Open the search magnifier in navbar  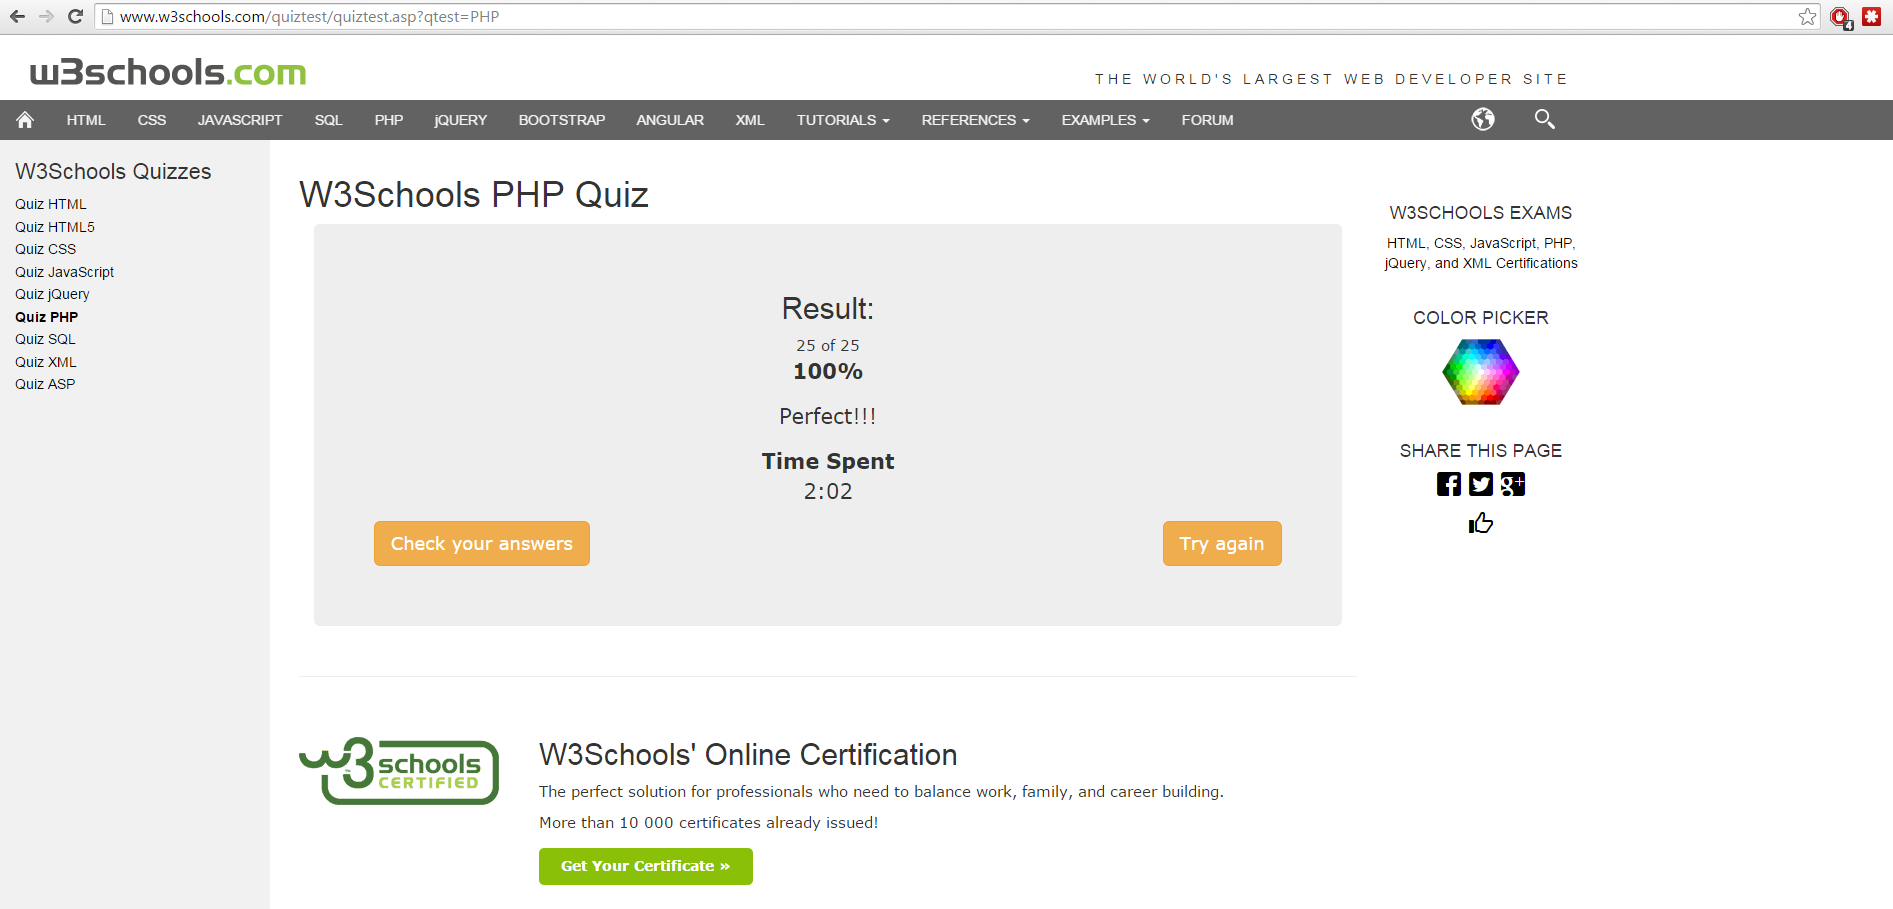point(1545,119)
